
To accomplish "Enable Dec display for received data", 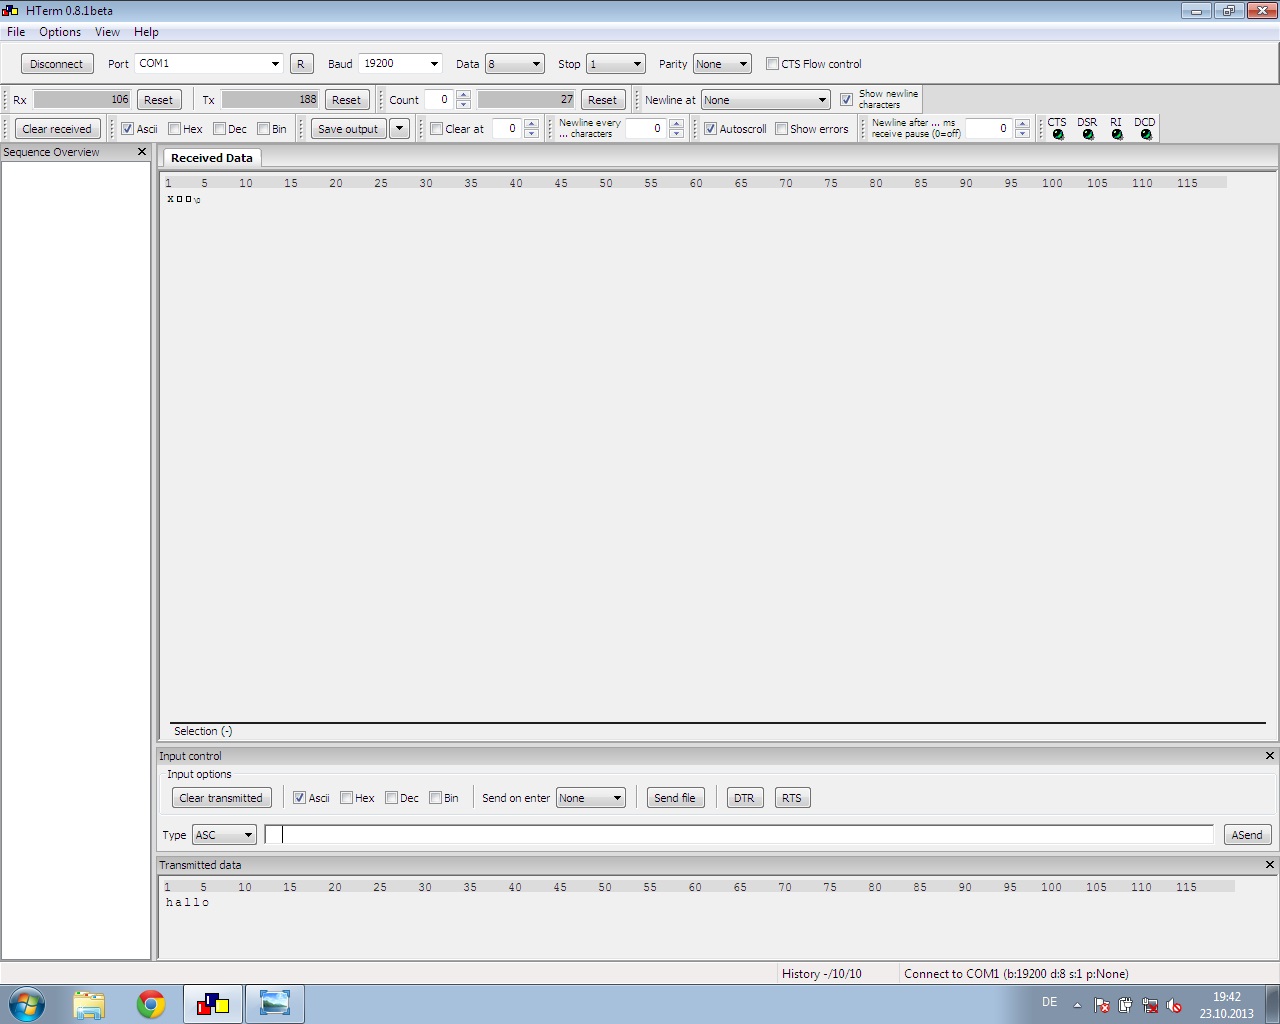I will pyautogui.click(x=220, y=129).
